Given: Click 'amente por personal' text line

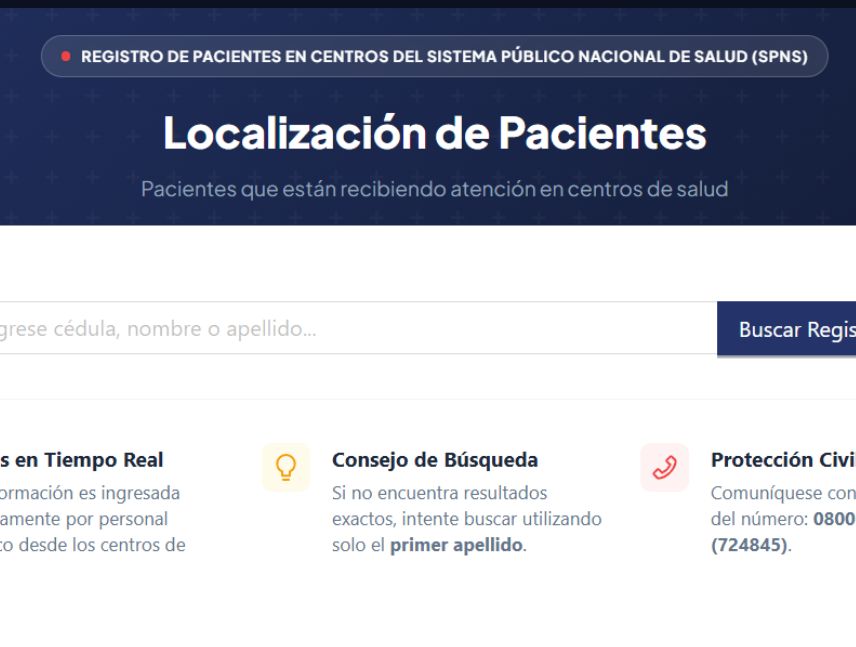Looking at the screenshot, I should coord(84,519).
